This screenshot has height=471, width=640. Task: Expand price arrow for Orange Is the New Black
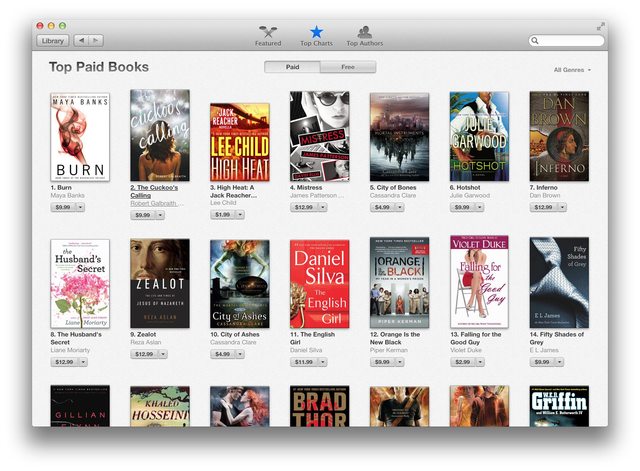click(x=400, y=362)
